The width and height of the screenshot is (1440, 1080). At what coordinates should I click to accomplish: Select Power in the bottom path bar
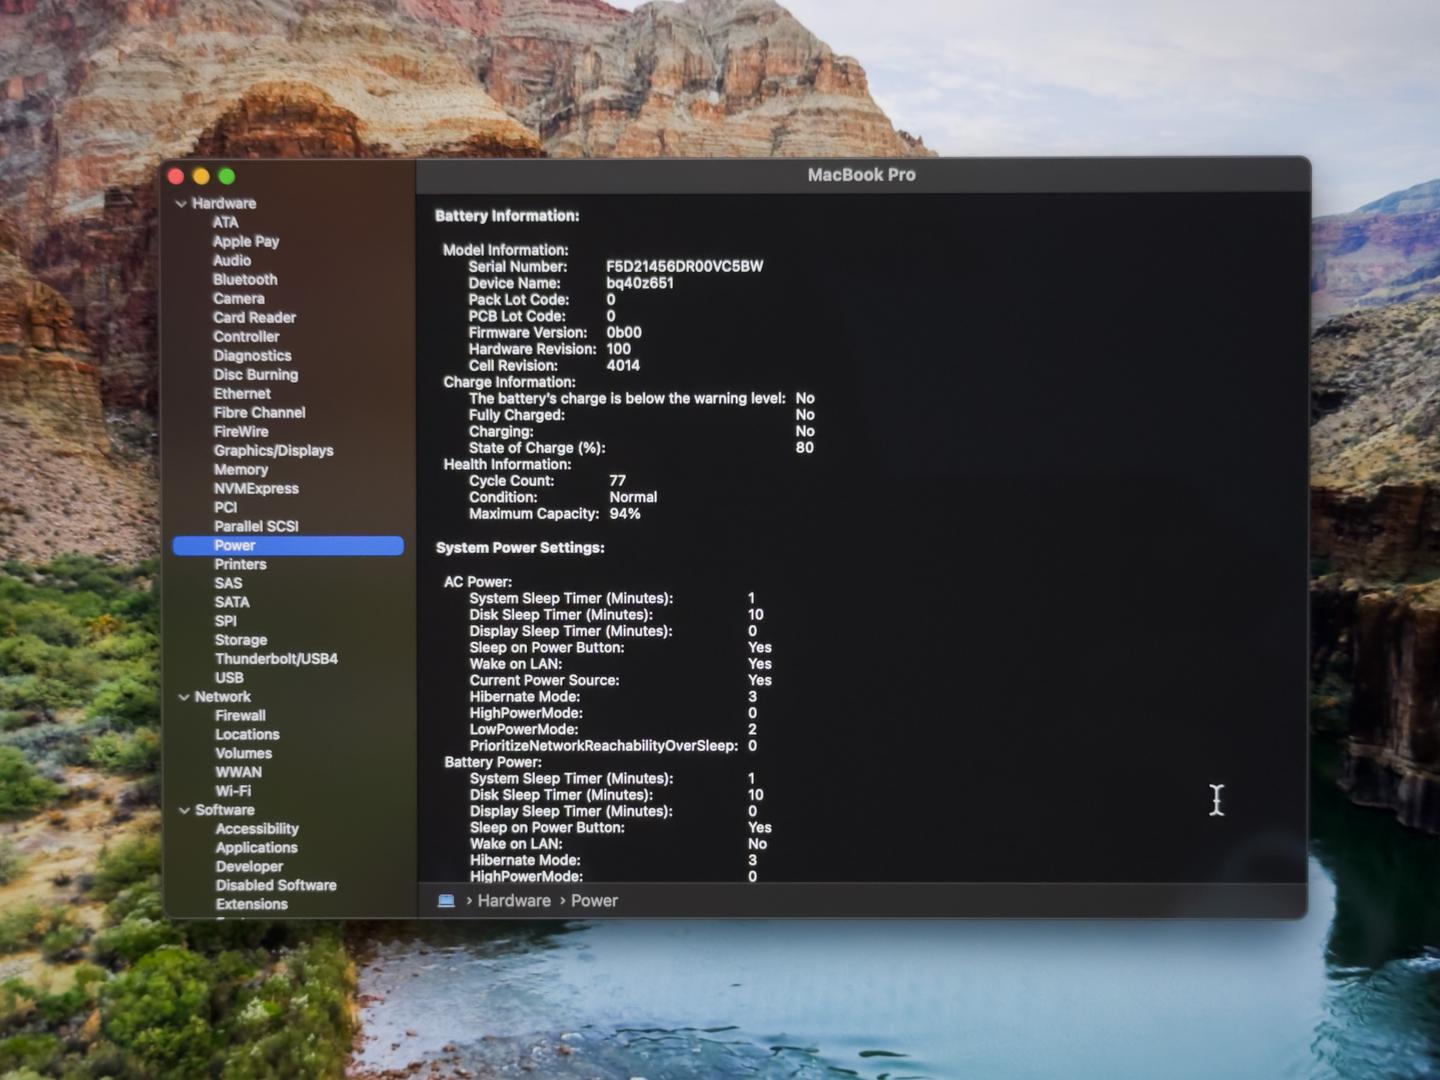tap(594, 901)
